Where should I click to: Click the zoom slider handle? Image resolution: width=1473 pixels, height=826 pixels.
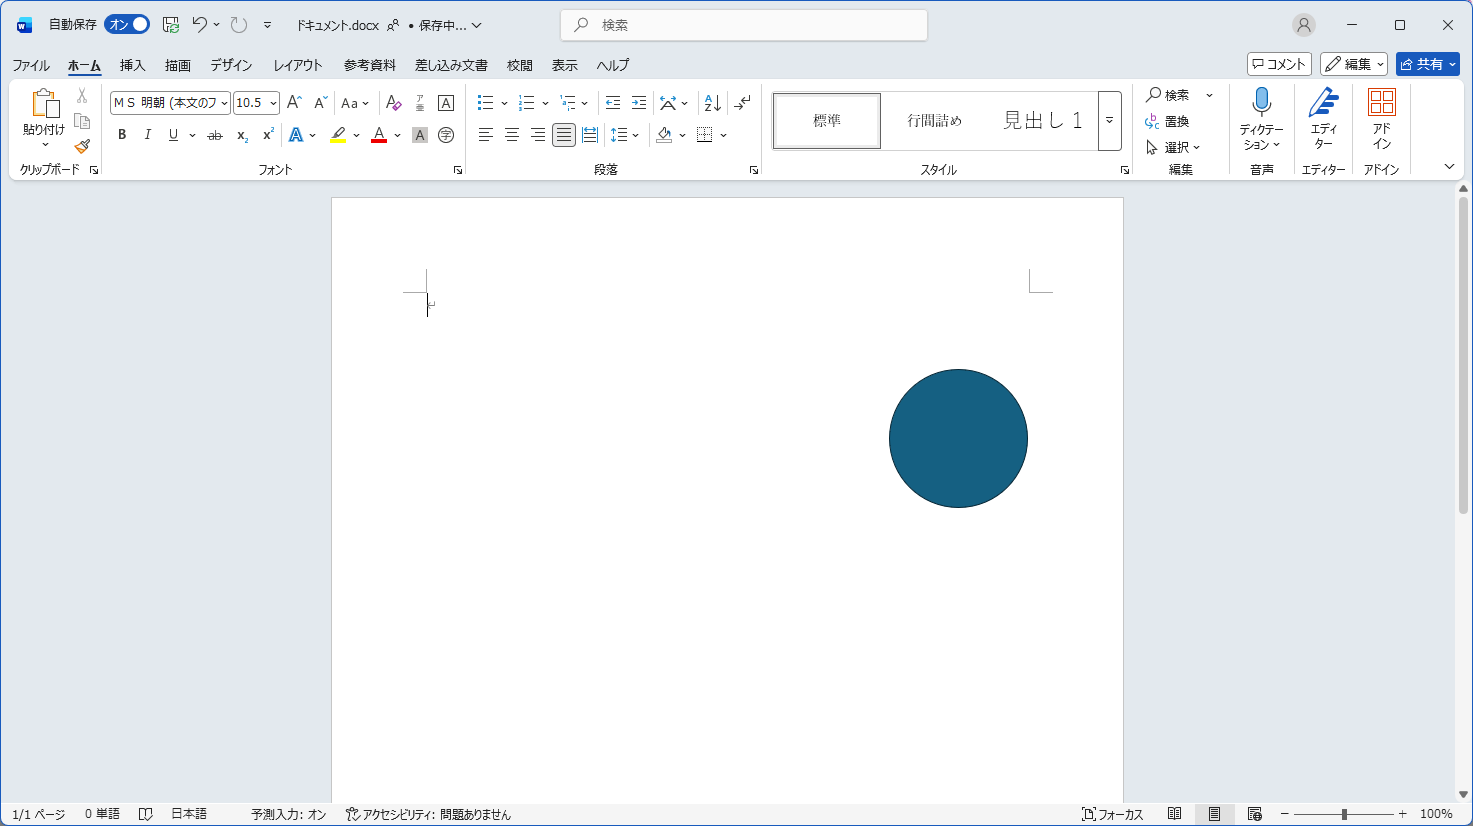point(1344,814)
